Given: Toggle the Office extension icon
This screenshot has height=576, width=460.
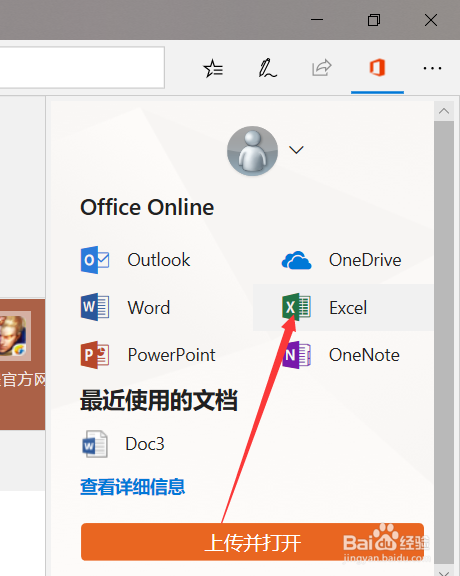Looking at the screenshot, I should click(x=377, y=68).
